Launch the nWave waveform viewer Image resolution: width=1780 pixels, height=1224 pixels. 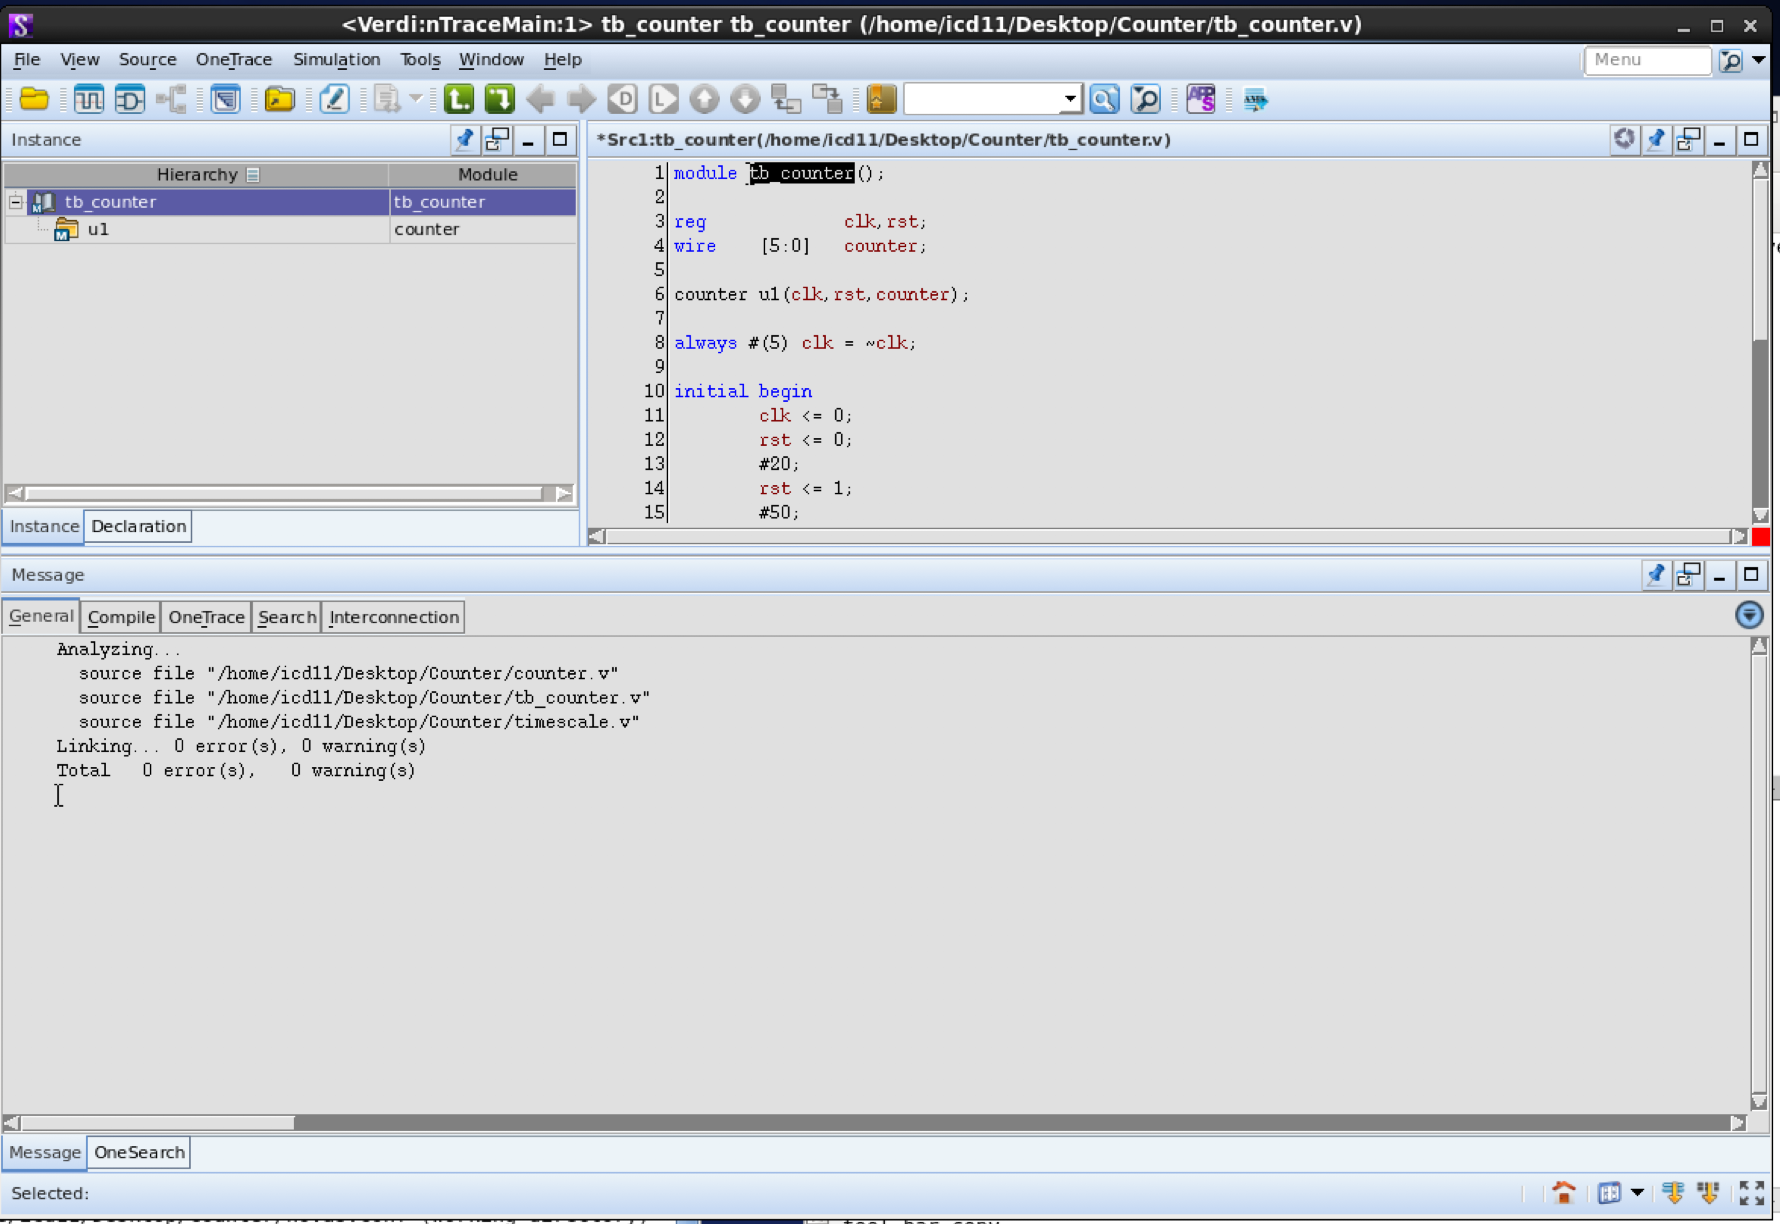click(x=88, y=99)
